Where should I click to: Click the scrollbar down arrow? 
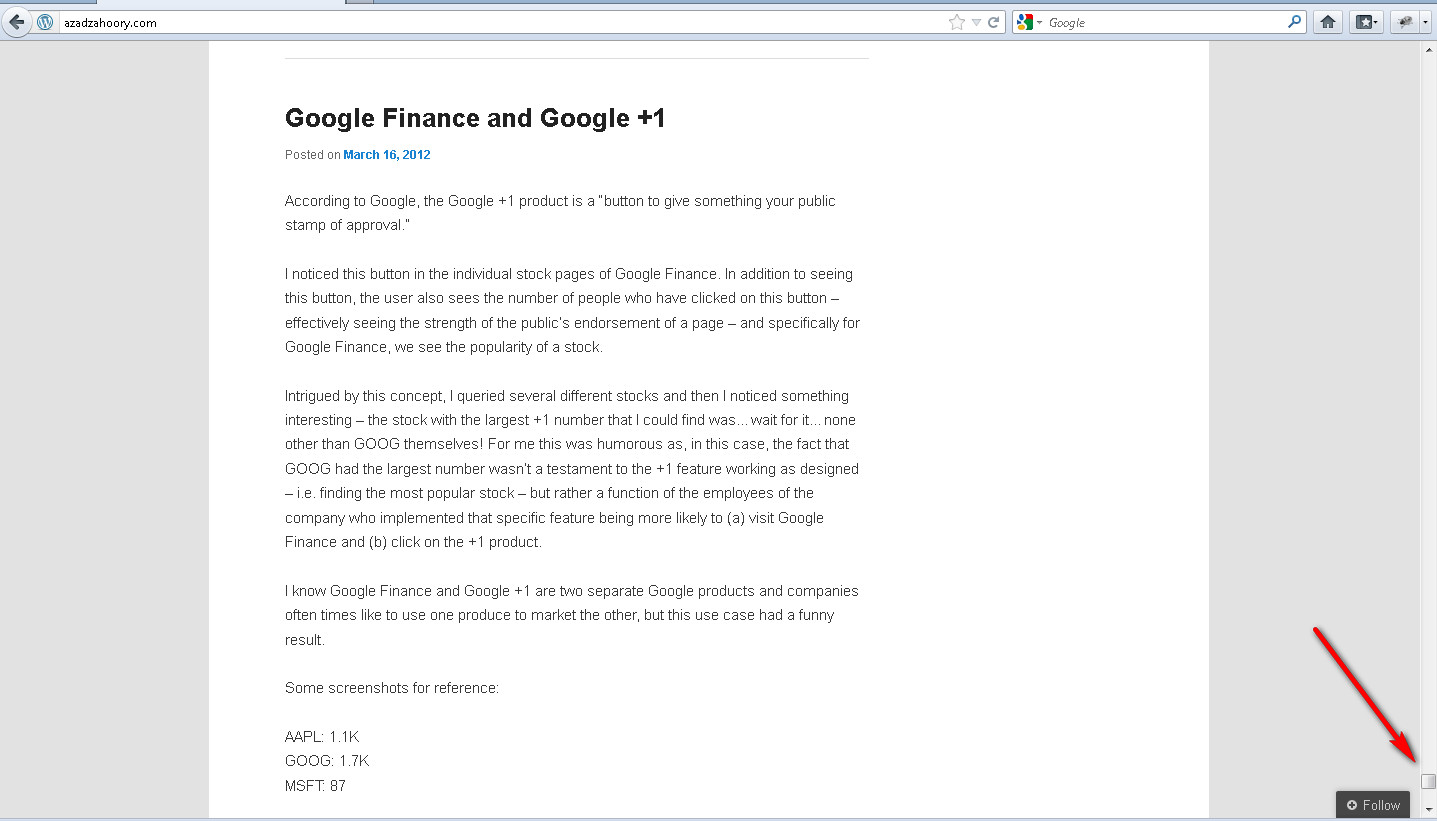pos(1429,808)
